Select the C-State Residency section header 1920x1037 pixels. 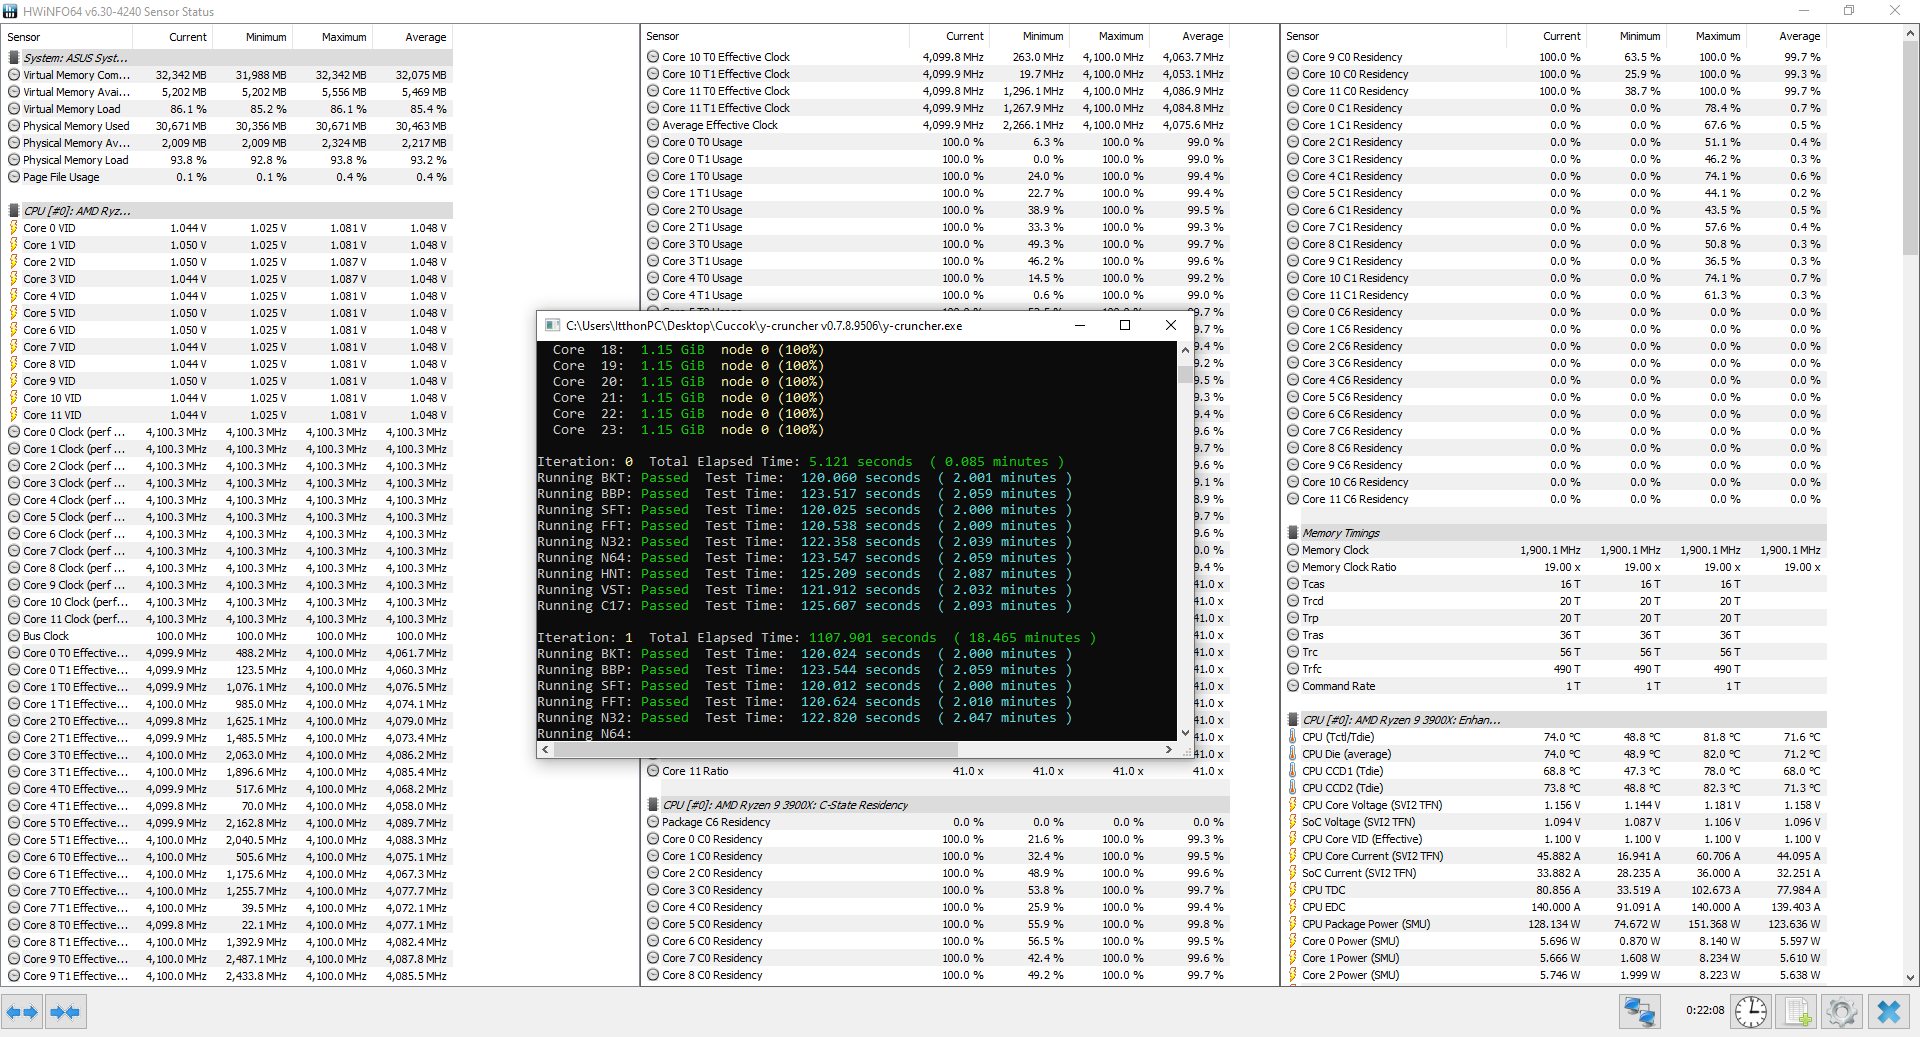[937, 805]
